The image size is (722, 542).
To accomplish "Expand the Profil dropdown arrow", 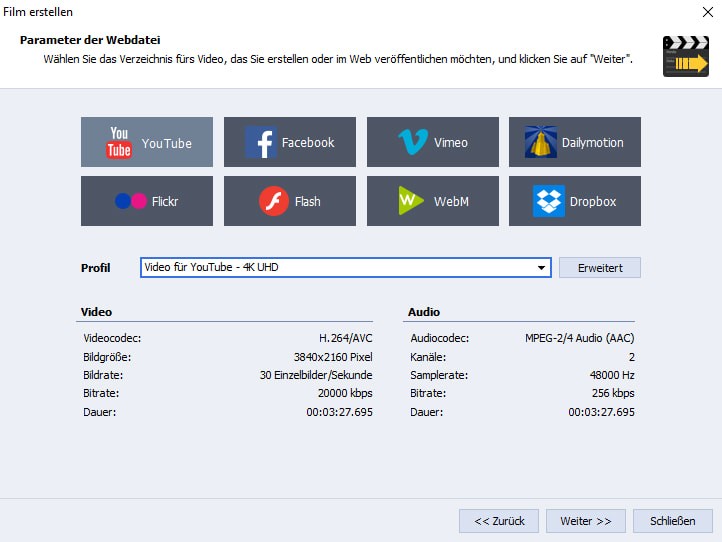I will [541, 268].
